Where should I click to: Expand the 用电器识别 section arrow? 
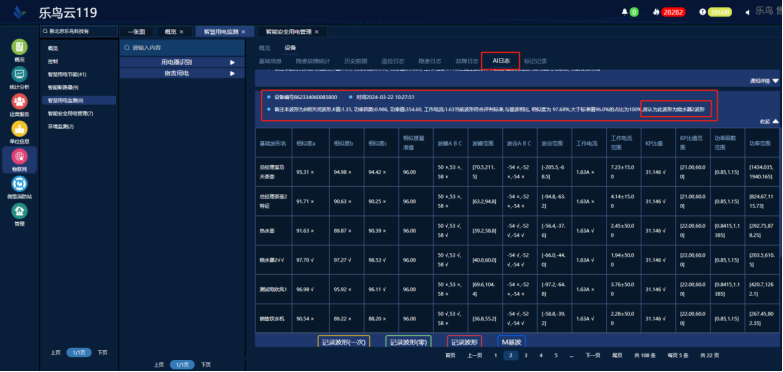[x=232, y=62]
